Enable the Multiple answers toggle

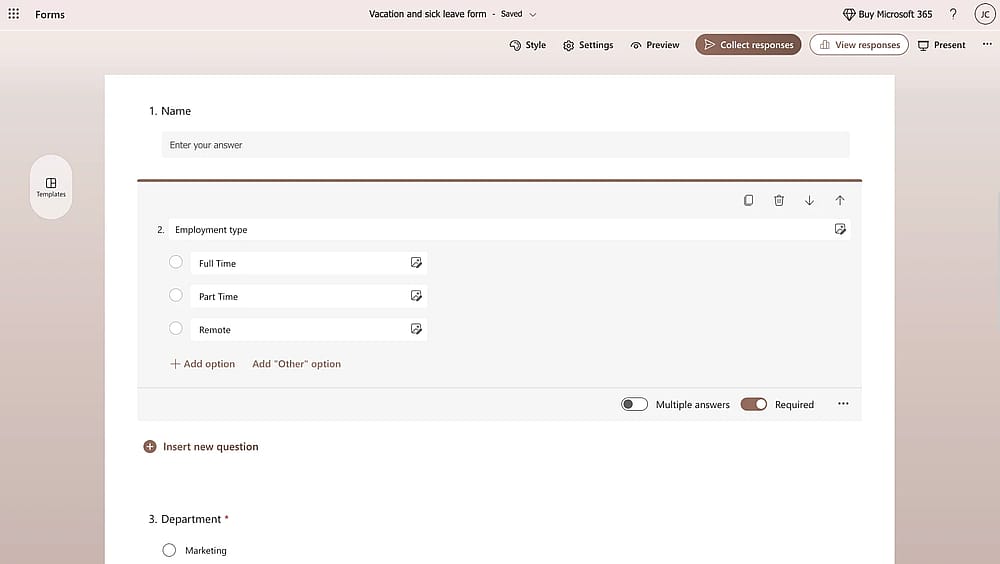pos(635,404)
